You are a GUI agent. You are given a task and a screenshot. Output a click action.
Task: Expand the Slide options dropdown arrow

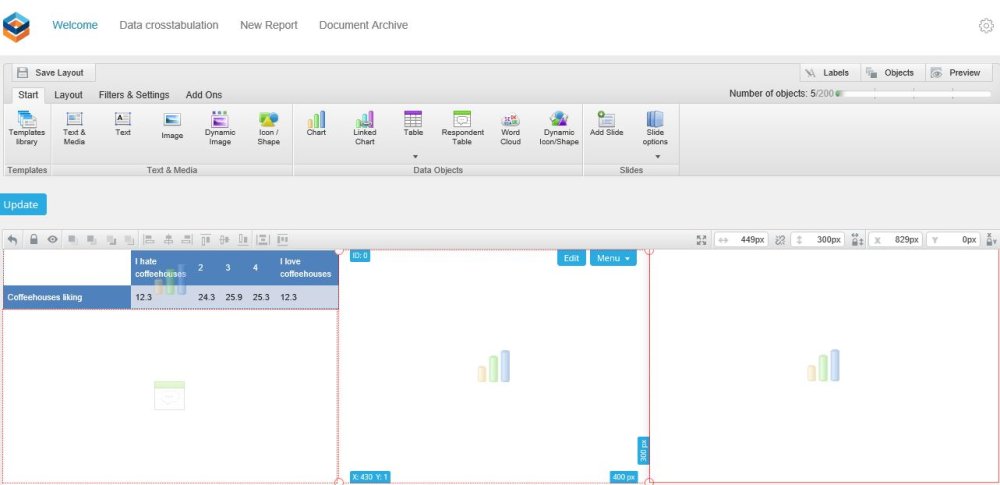658,157
